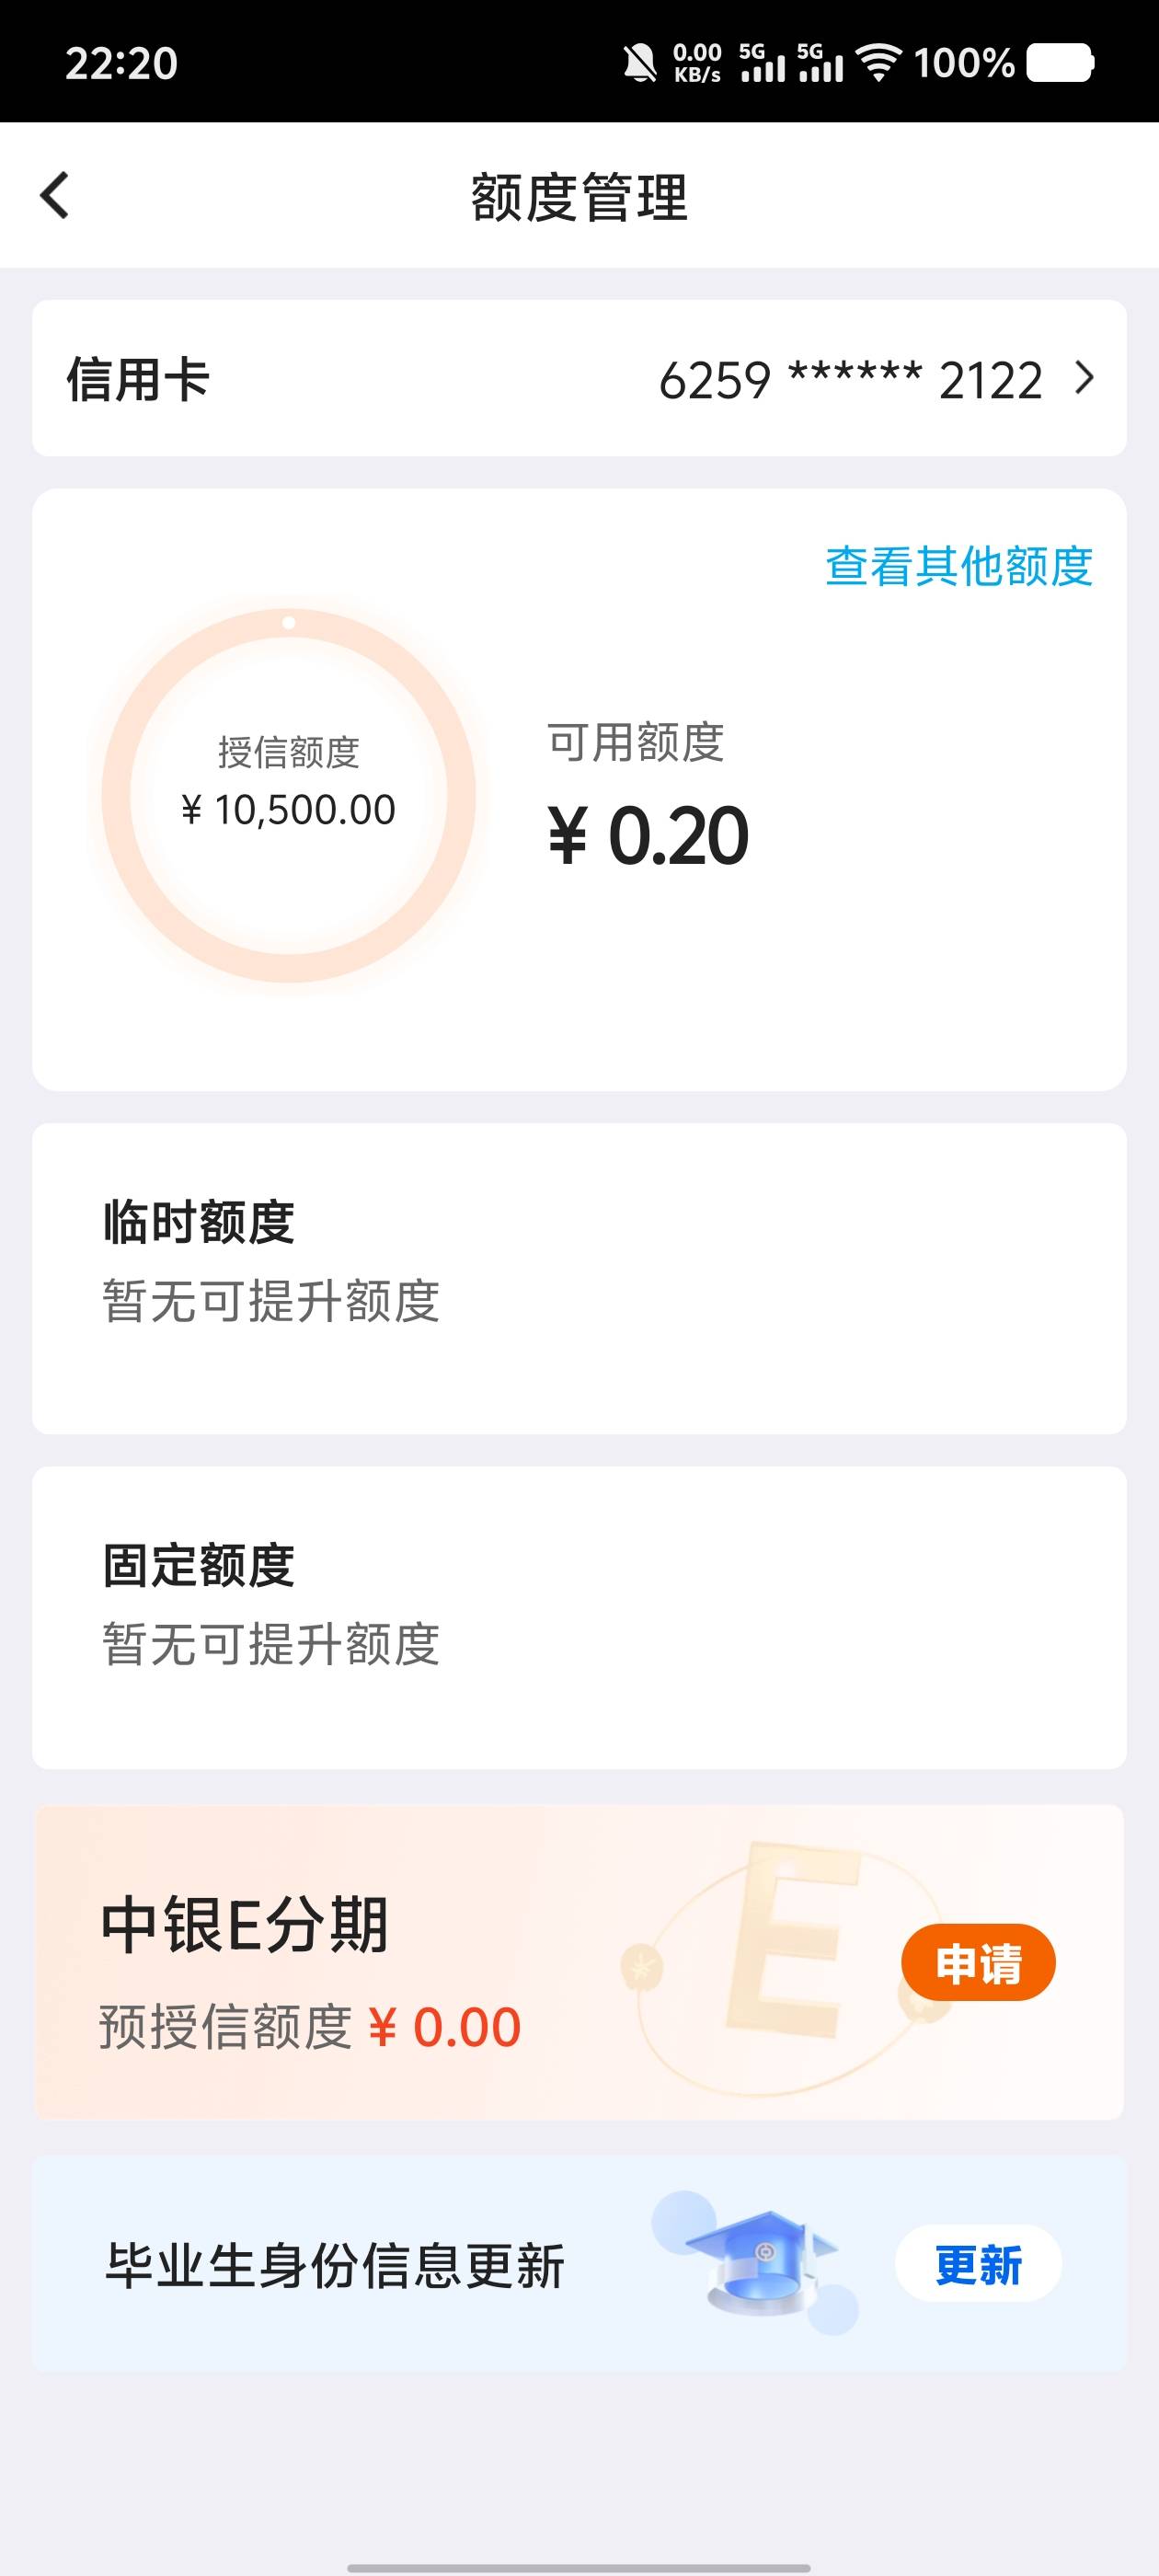This screenshot has height=2576, width=1159.
Task: Tap the battery icon in status bar
Action: click(1061, 63)
